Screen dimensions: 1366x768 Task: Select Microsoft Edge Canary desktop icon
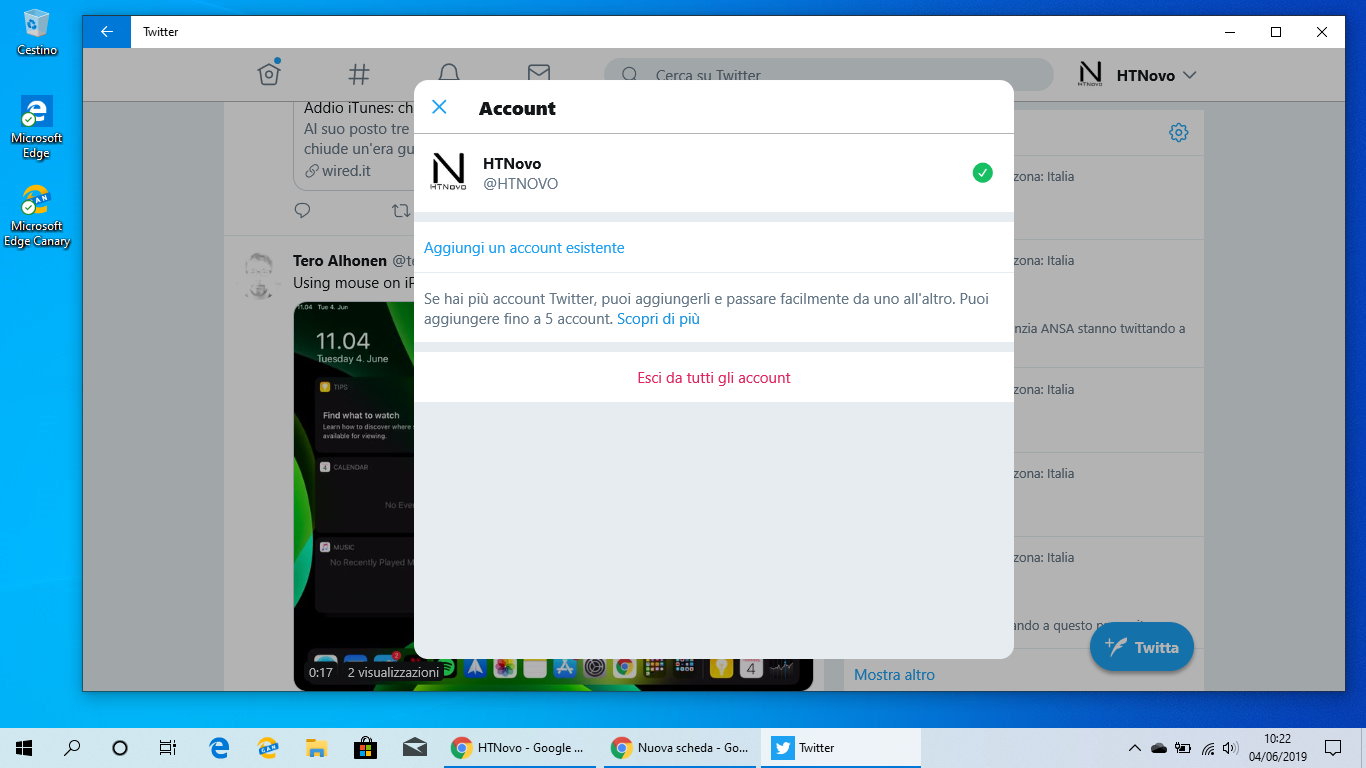37,215
